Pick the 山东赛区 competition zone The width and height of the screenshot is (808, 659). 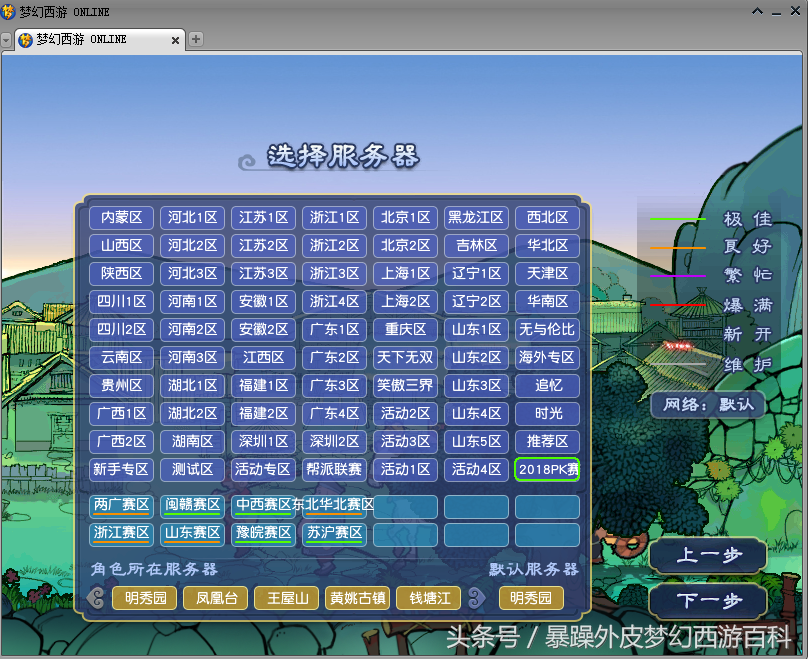(192, 534)
